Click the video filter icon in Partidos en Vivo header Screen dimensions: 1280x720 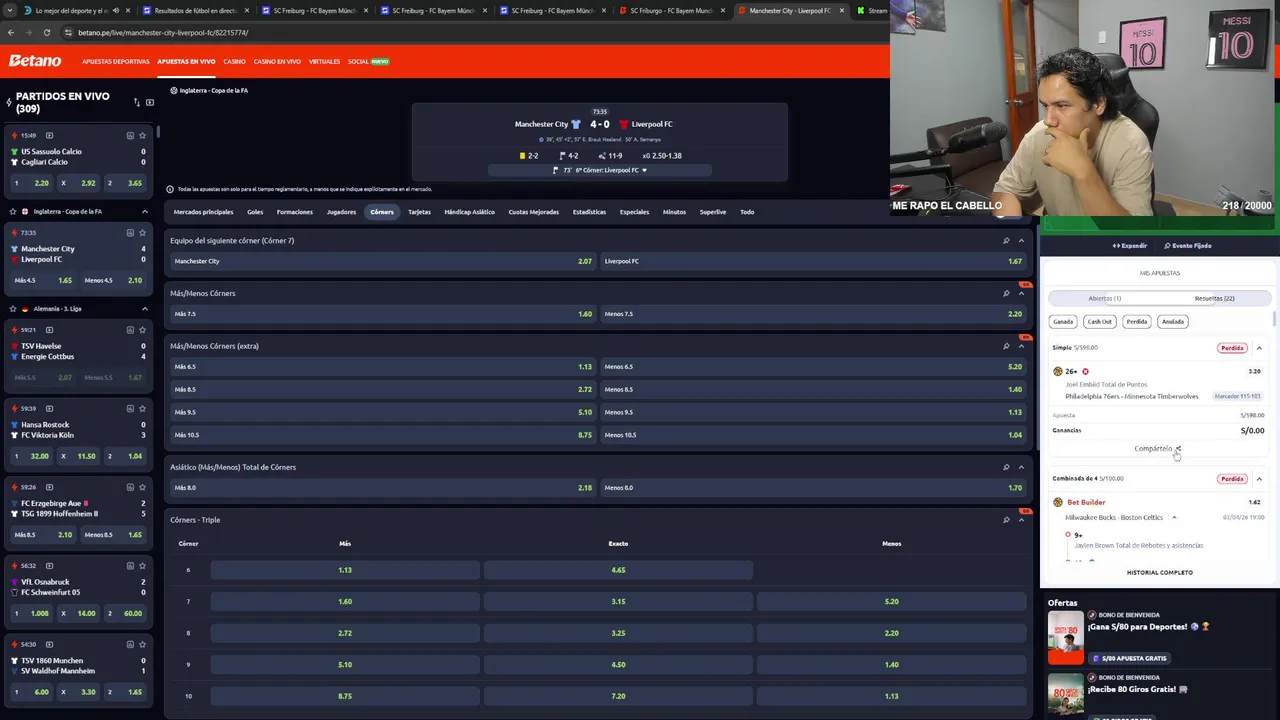click(x=150, y=102)
